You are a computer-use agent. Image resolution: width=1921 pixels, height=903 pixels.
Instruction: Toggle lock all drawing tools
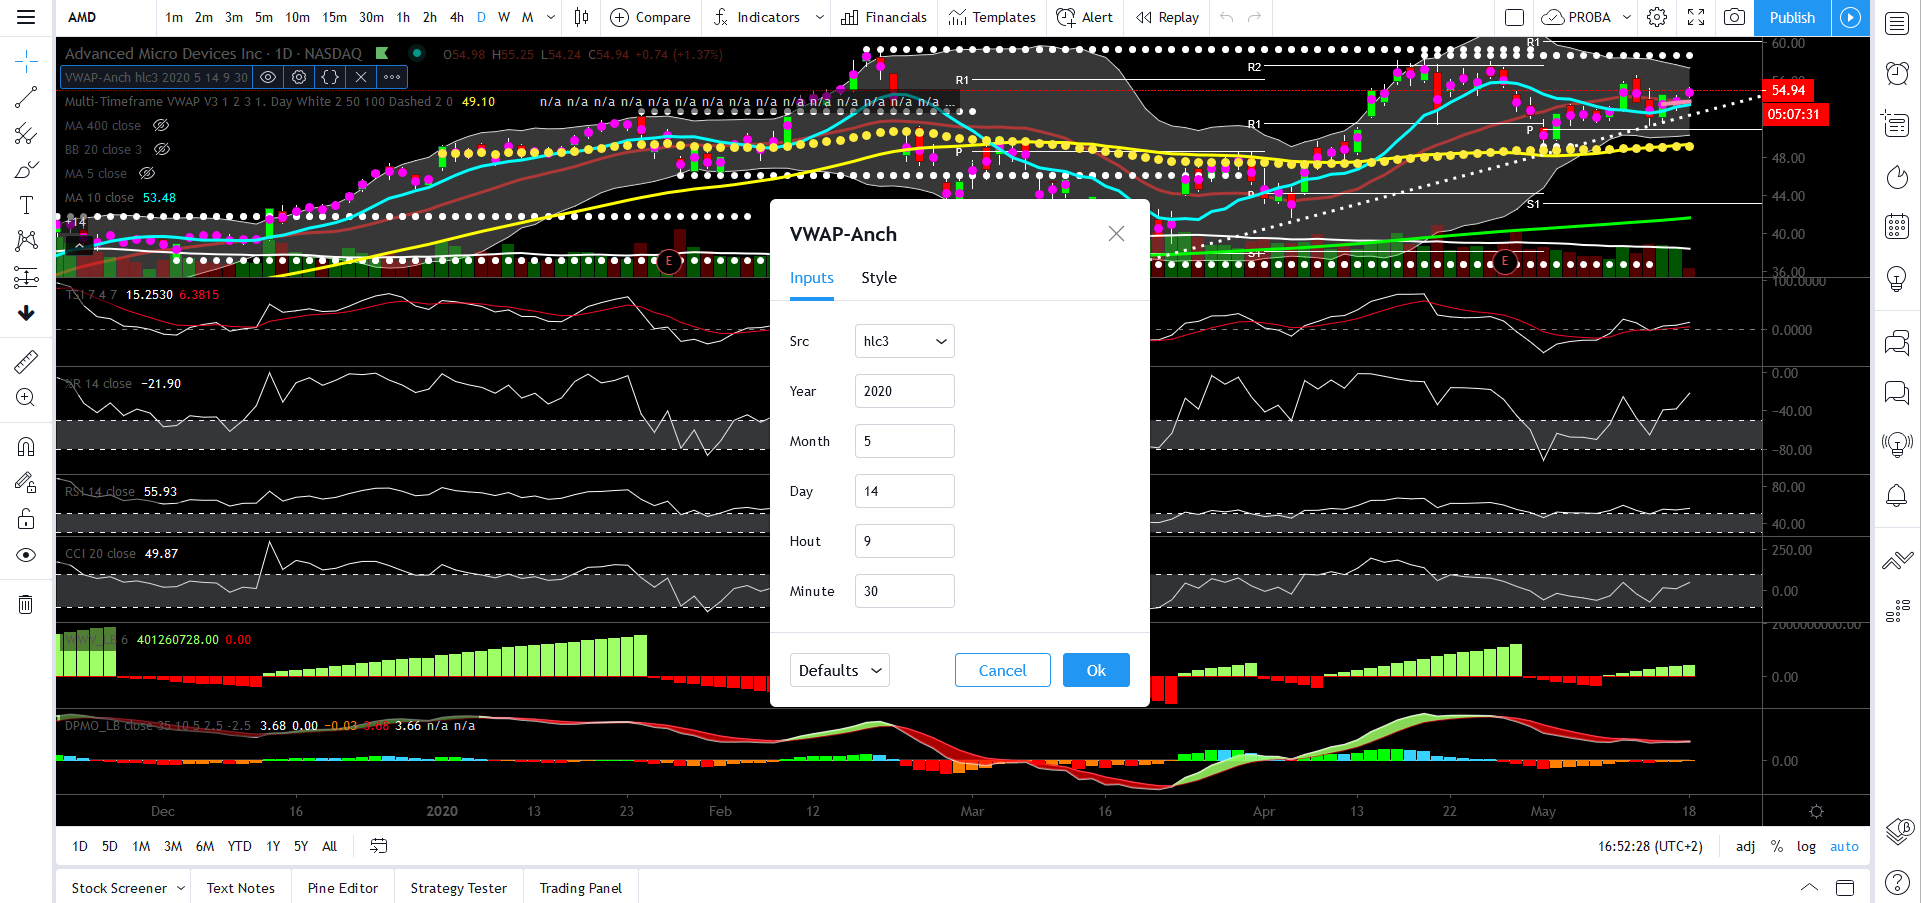point(26,519)
